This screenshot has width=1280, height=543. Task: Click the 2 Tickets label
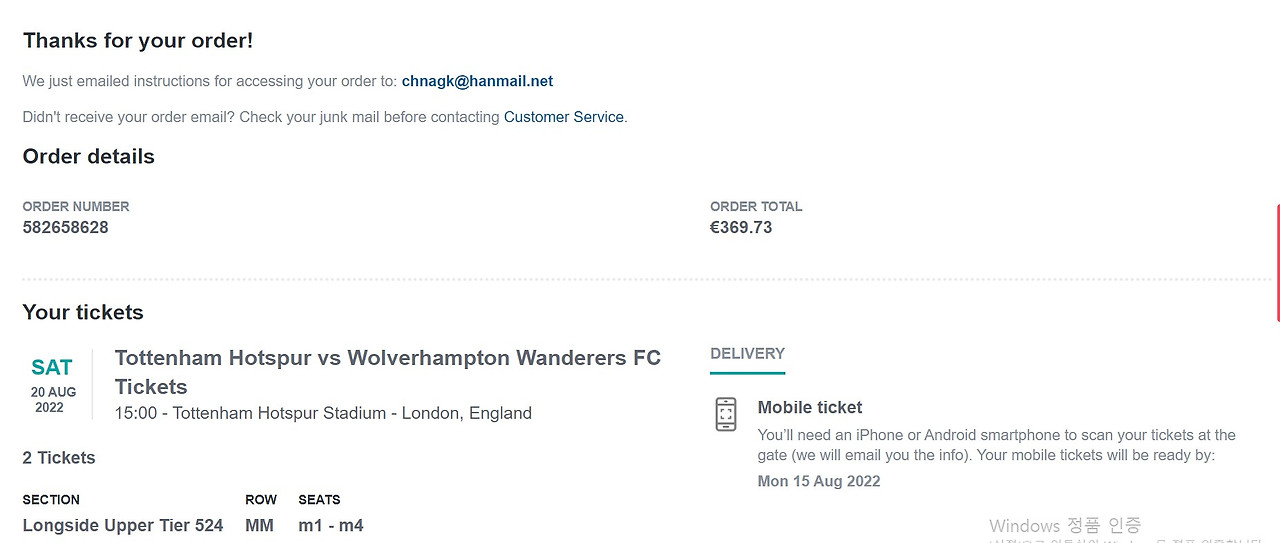point(59,458)
